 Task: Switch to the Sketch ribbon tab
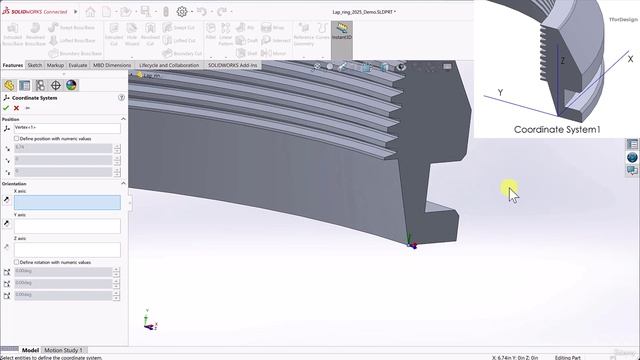click(x=35, y=65)
